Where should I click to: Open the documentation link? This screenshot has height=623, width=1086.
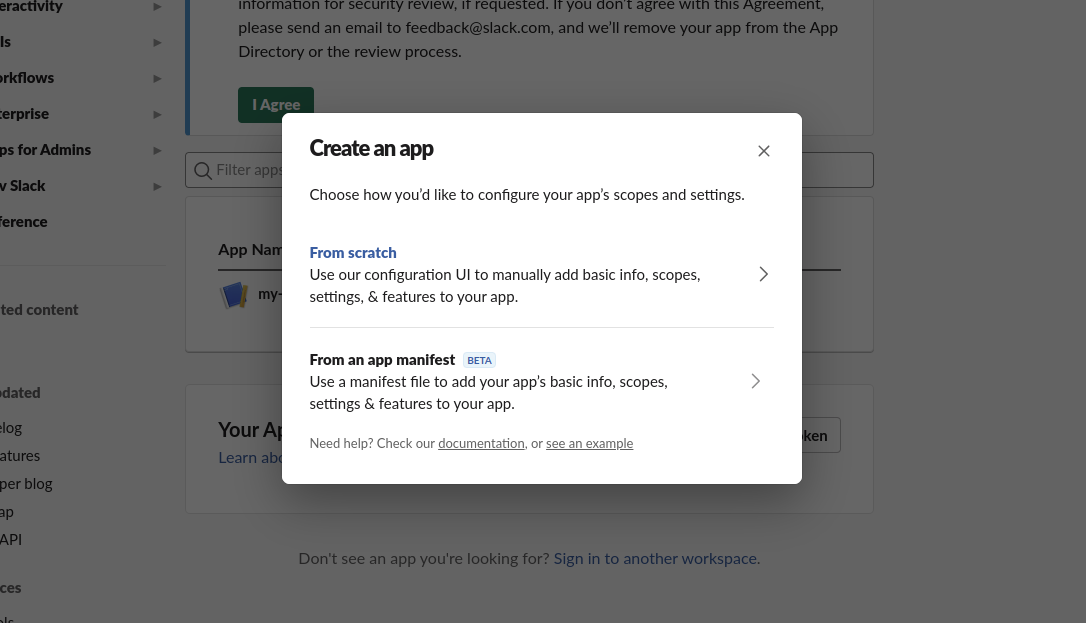click(481, 443)
